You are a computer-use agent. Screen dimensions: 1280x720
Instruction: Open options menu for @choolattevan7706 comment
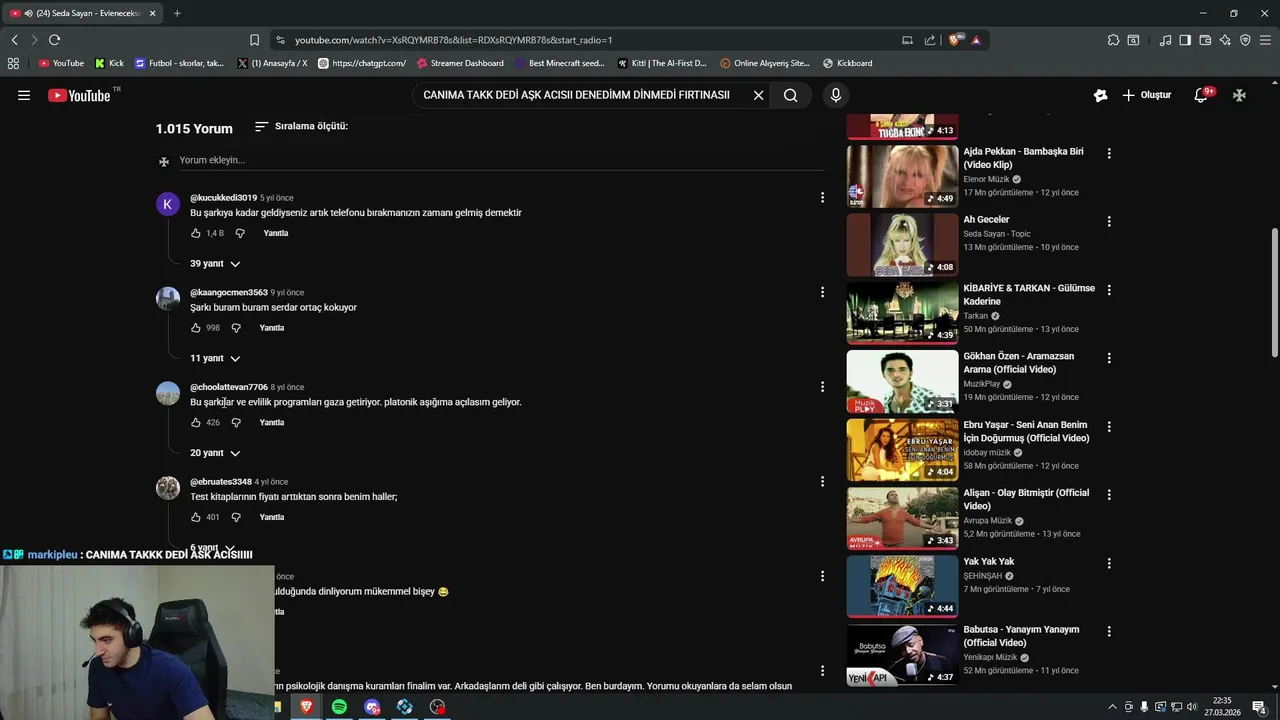(x=822, y=387)
